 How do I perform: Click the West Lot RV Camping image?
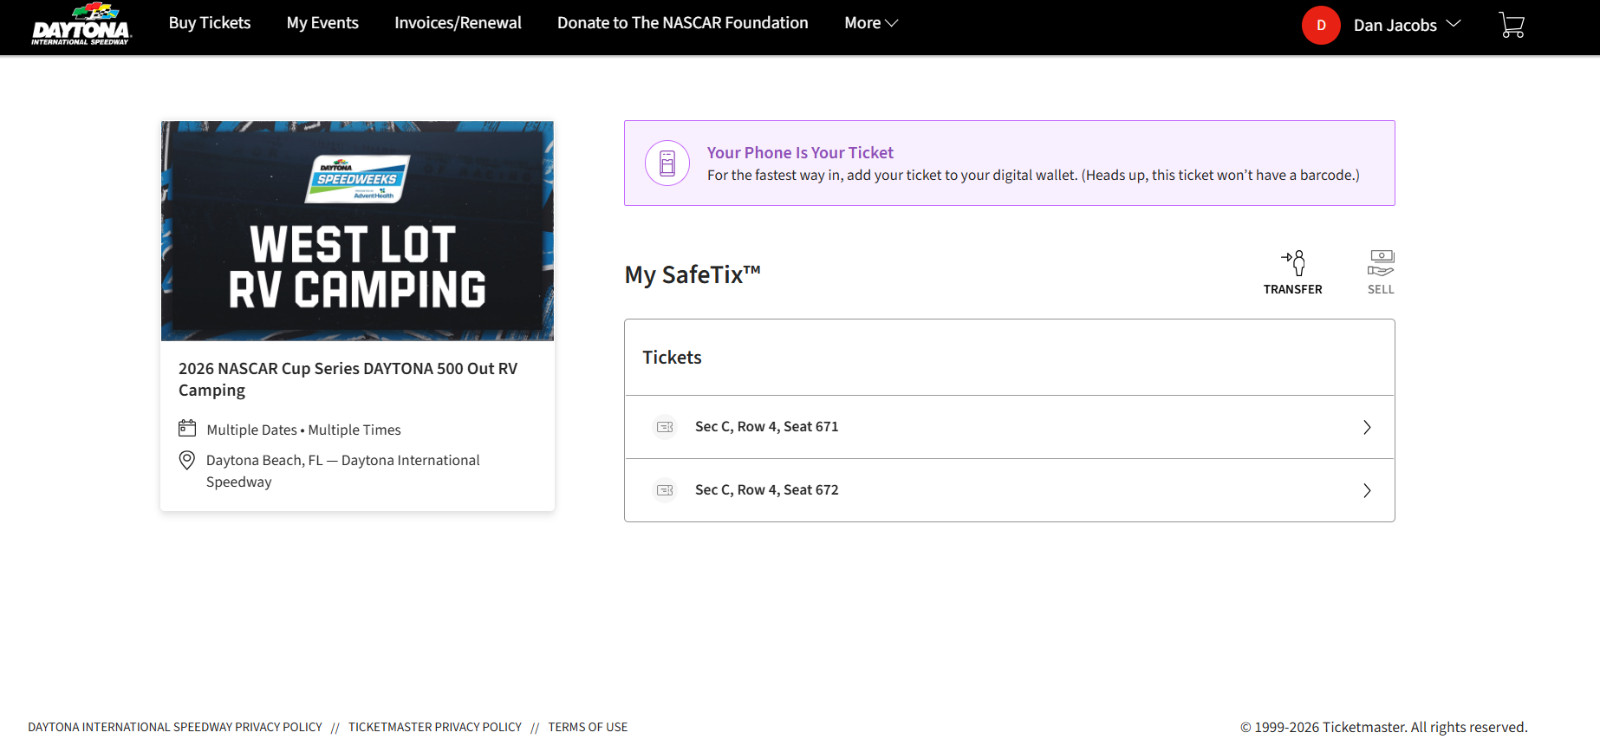tap(357, 231)
